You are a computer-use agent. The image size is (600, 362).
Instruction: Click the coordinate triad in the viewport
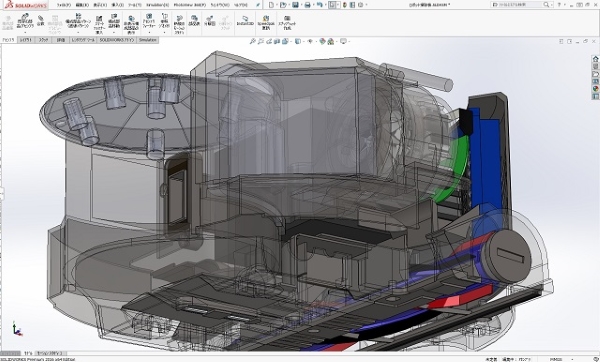click(17, 329)
